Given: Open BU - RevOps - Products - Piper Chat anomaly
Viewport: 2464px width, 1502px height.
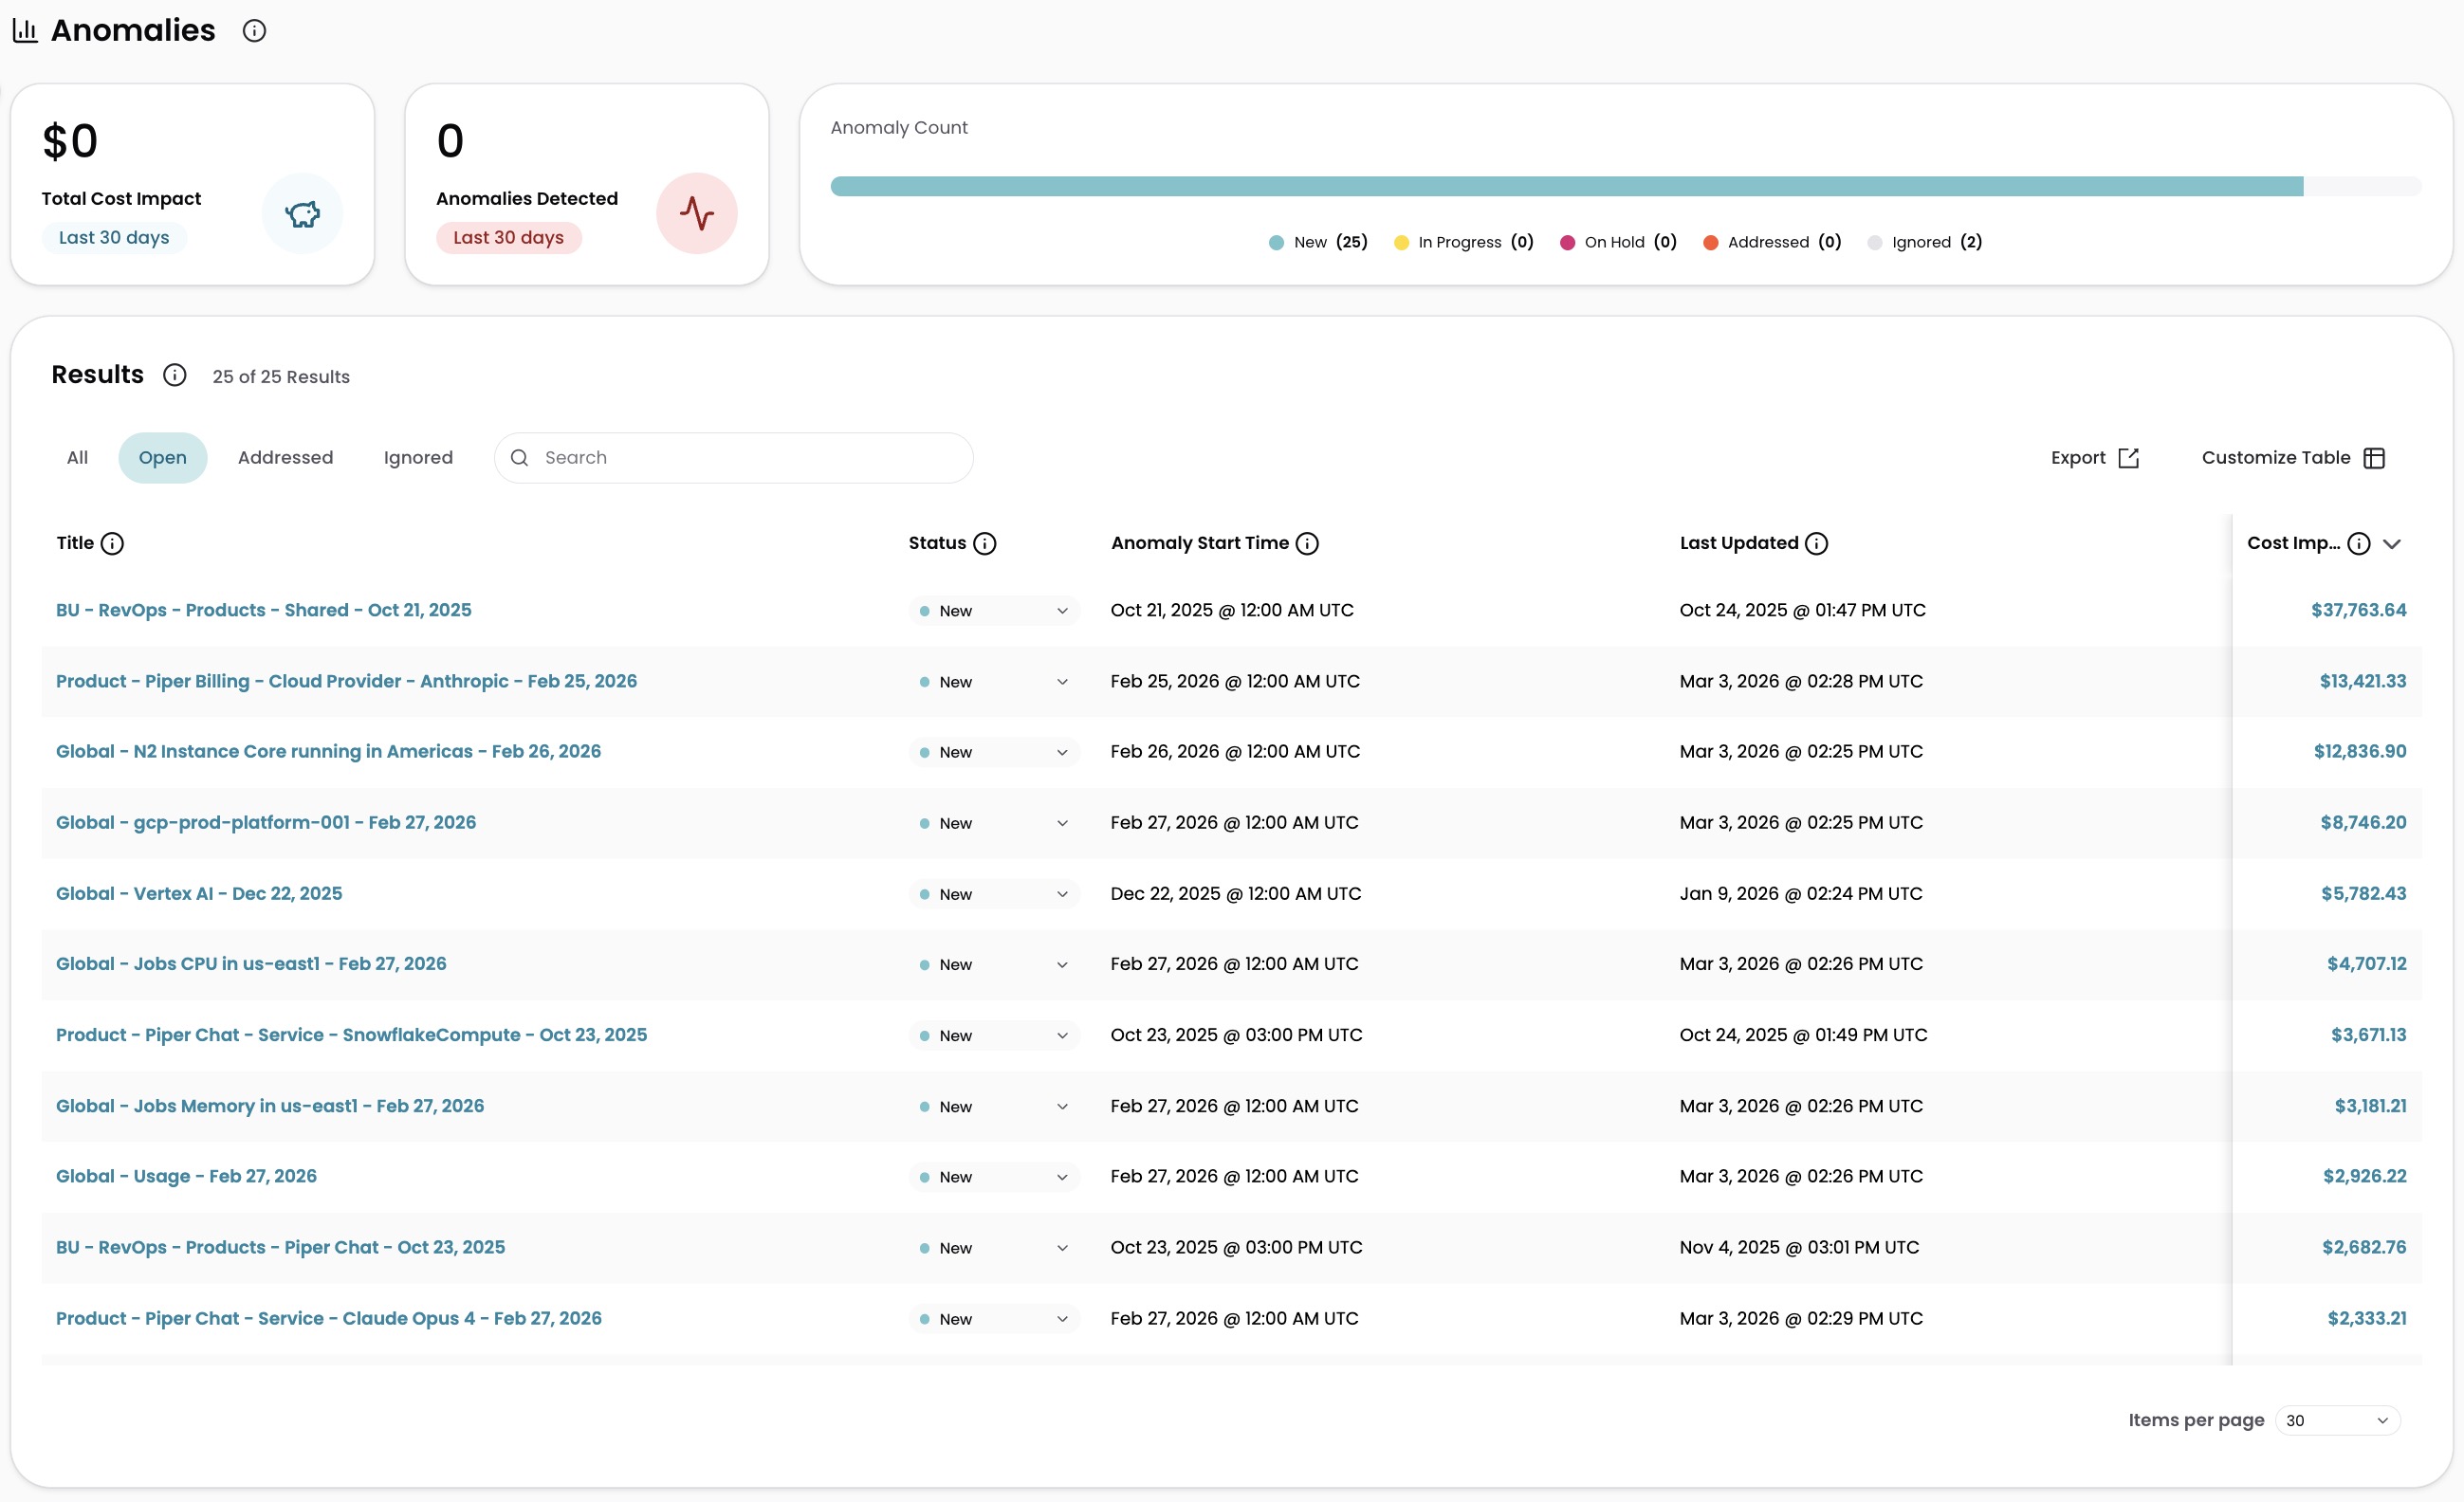Looking at the screenshot, I should click(x=280, y=1247).
